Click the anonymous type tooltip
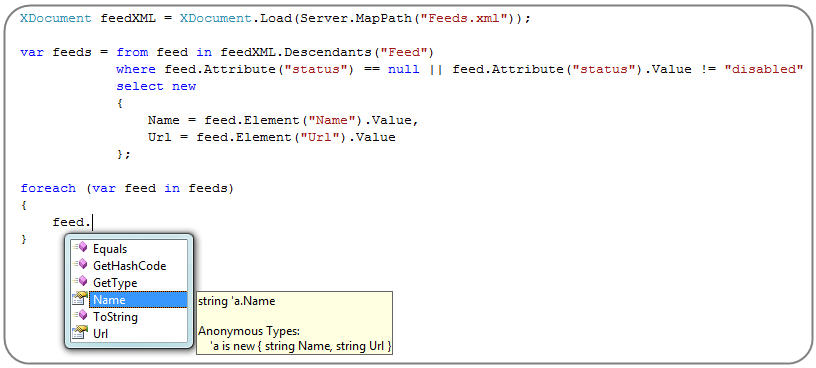816x368 pixels. (x=294, y=323)
